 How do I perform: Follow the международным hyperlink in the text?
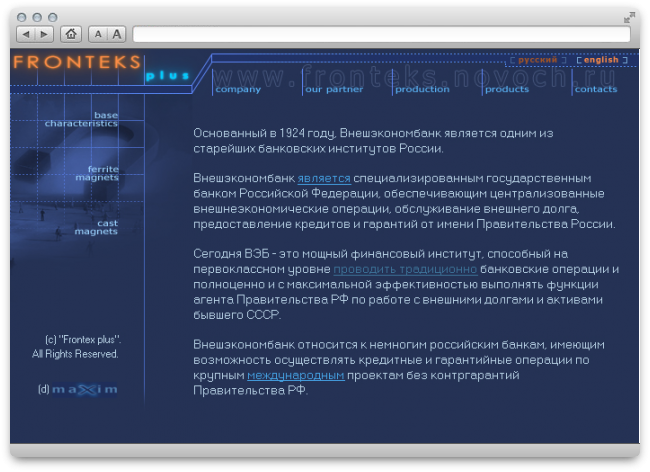[x=296, y=375]
